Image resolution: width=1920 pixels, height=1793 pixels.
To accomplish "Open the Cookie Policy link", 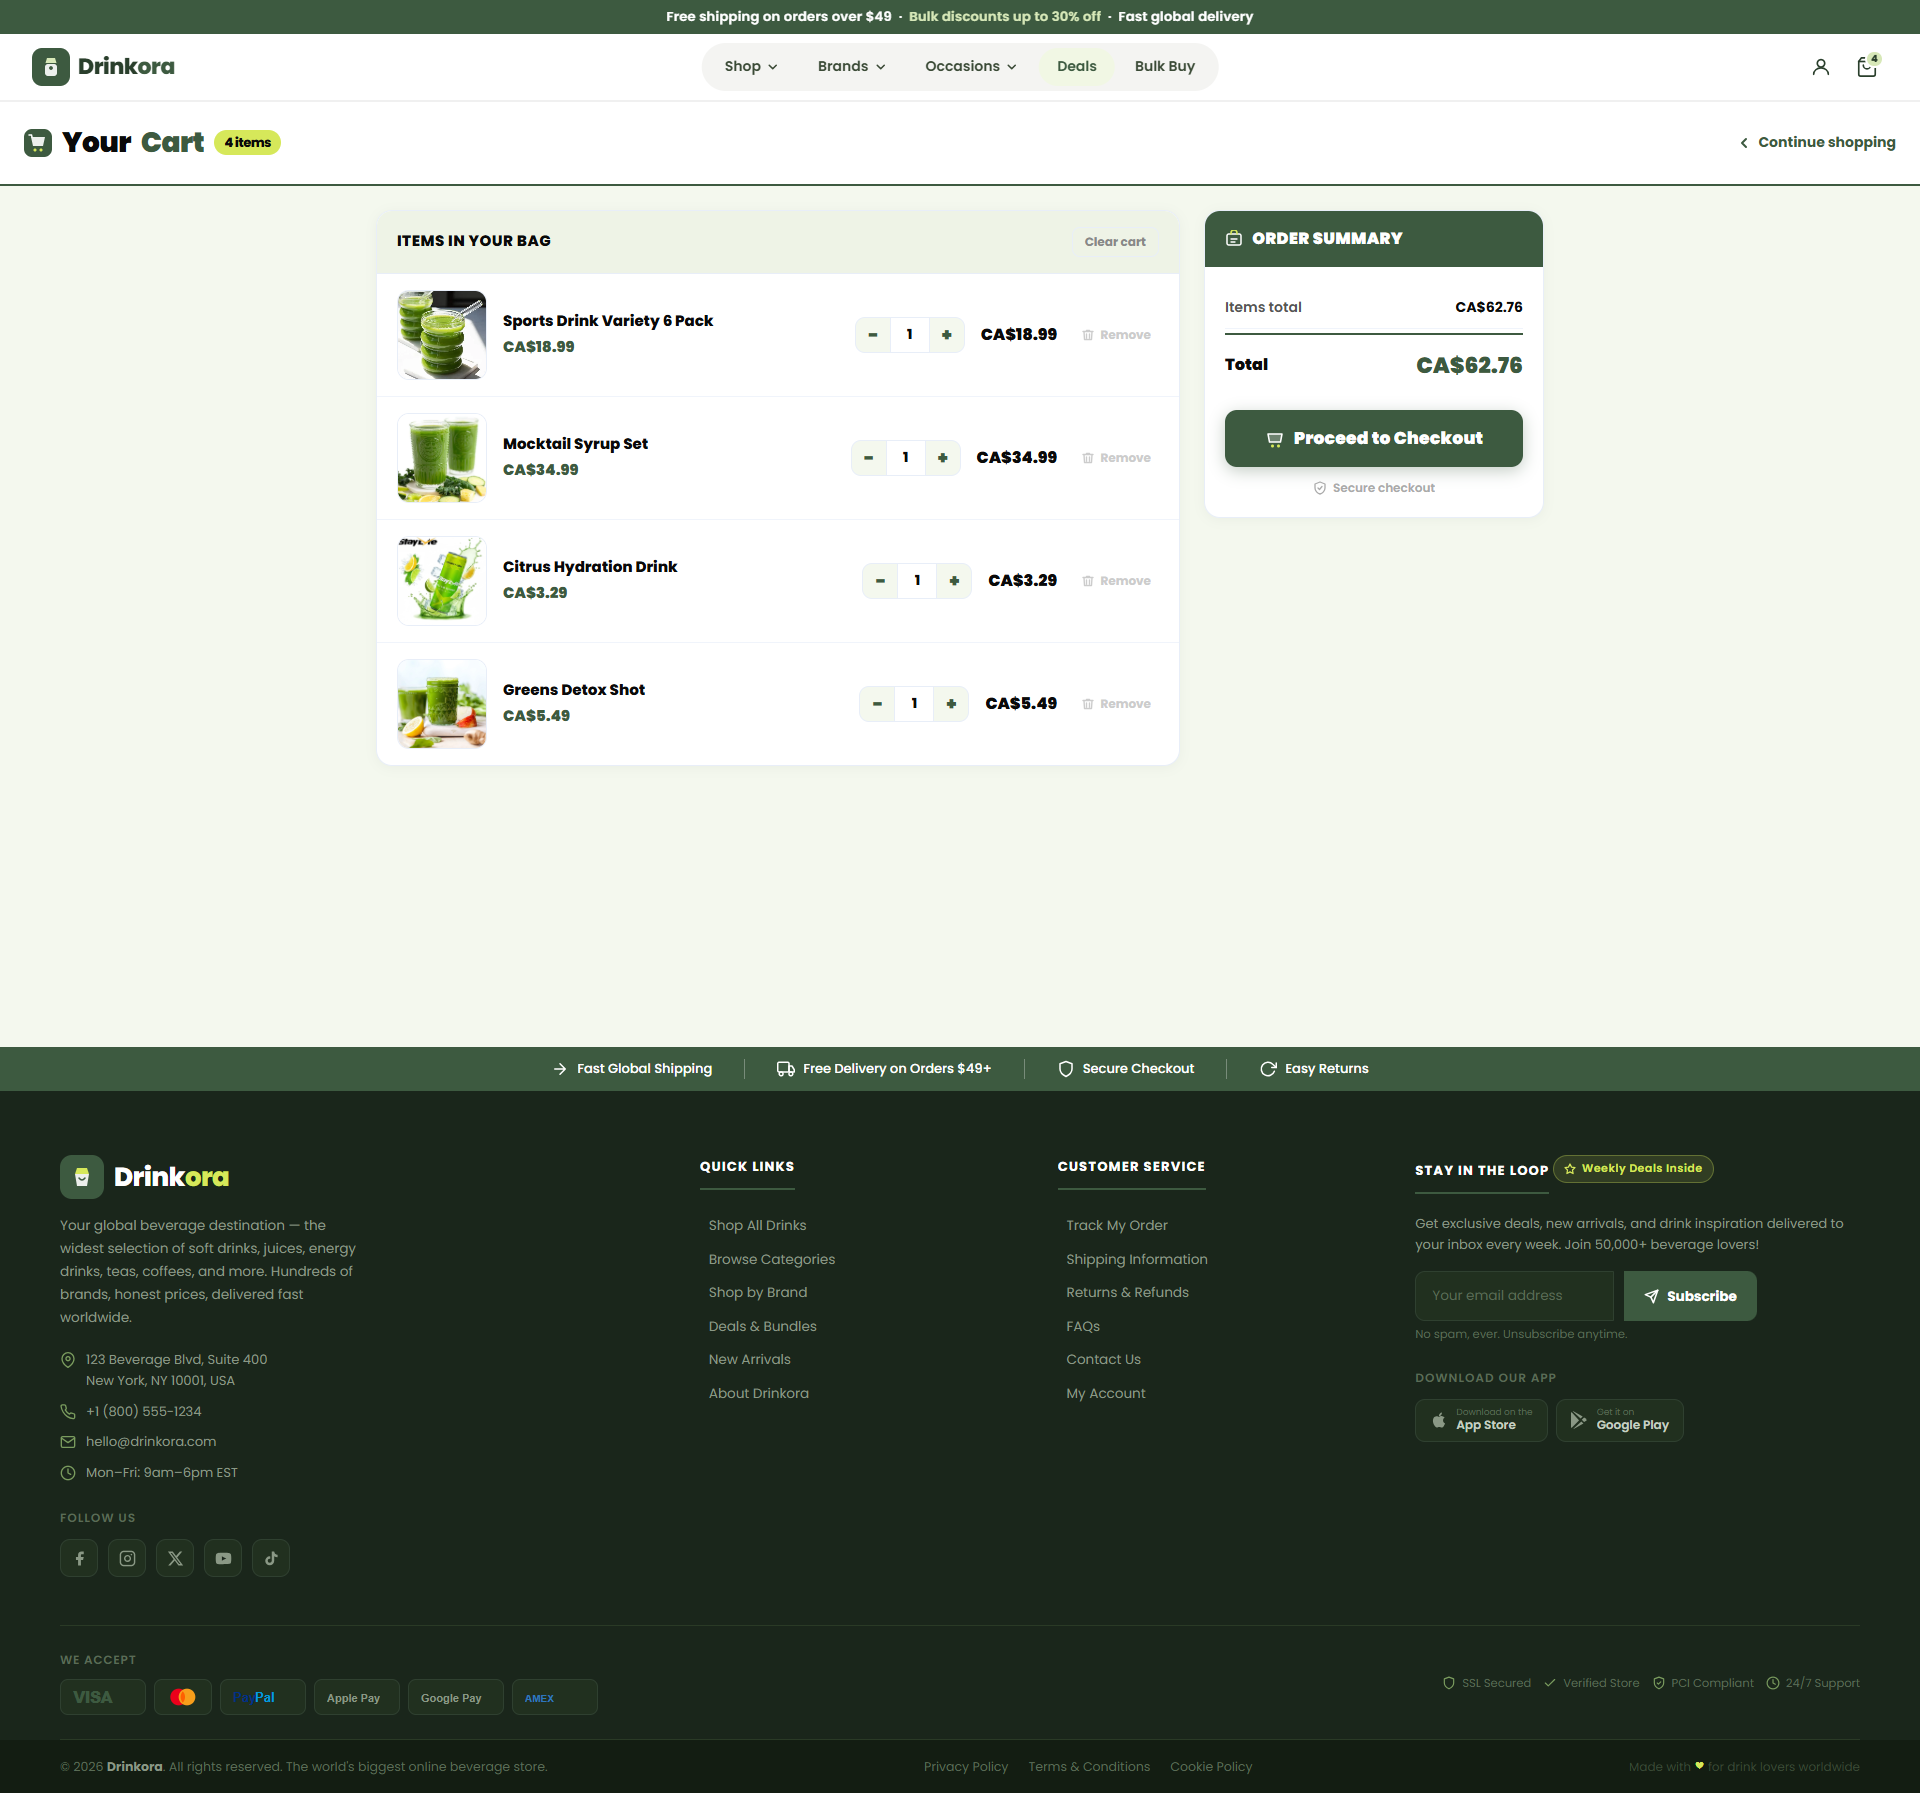I will [x=1211, y=1767].
